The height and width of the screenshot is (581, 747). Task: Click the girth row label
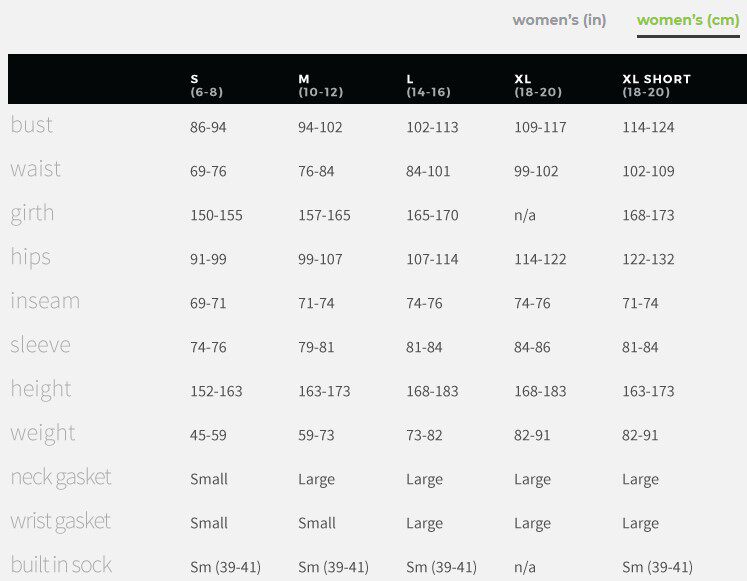click(33, 213)
